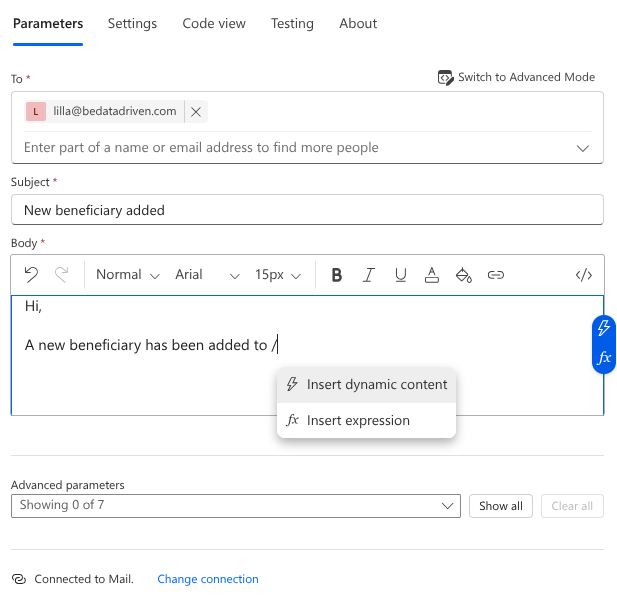This screenshot has width=617, height=607.
Task: Switch to the Testing tab
Action: 292,24
